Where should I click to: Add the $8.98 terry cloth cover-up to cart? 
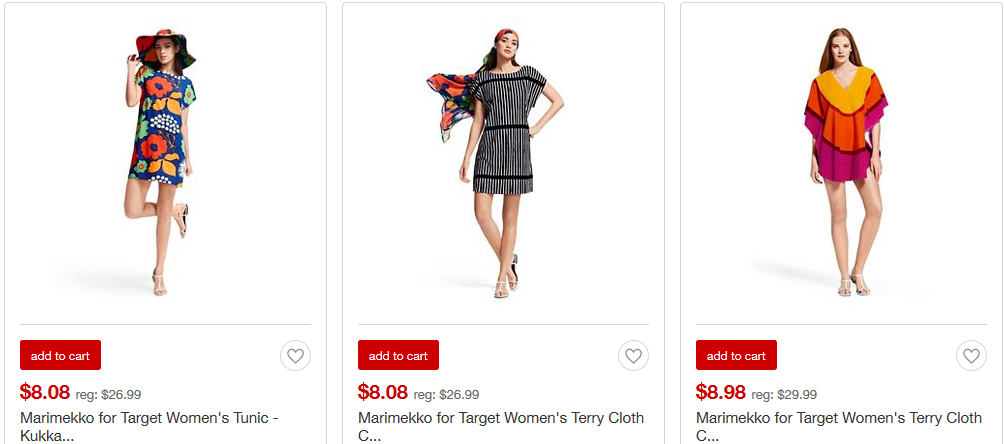coord(736,355)
